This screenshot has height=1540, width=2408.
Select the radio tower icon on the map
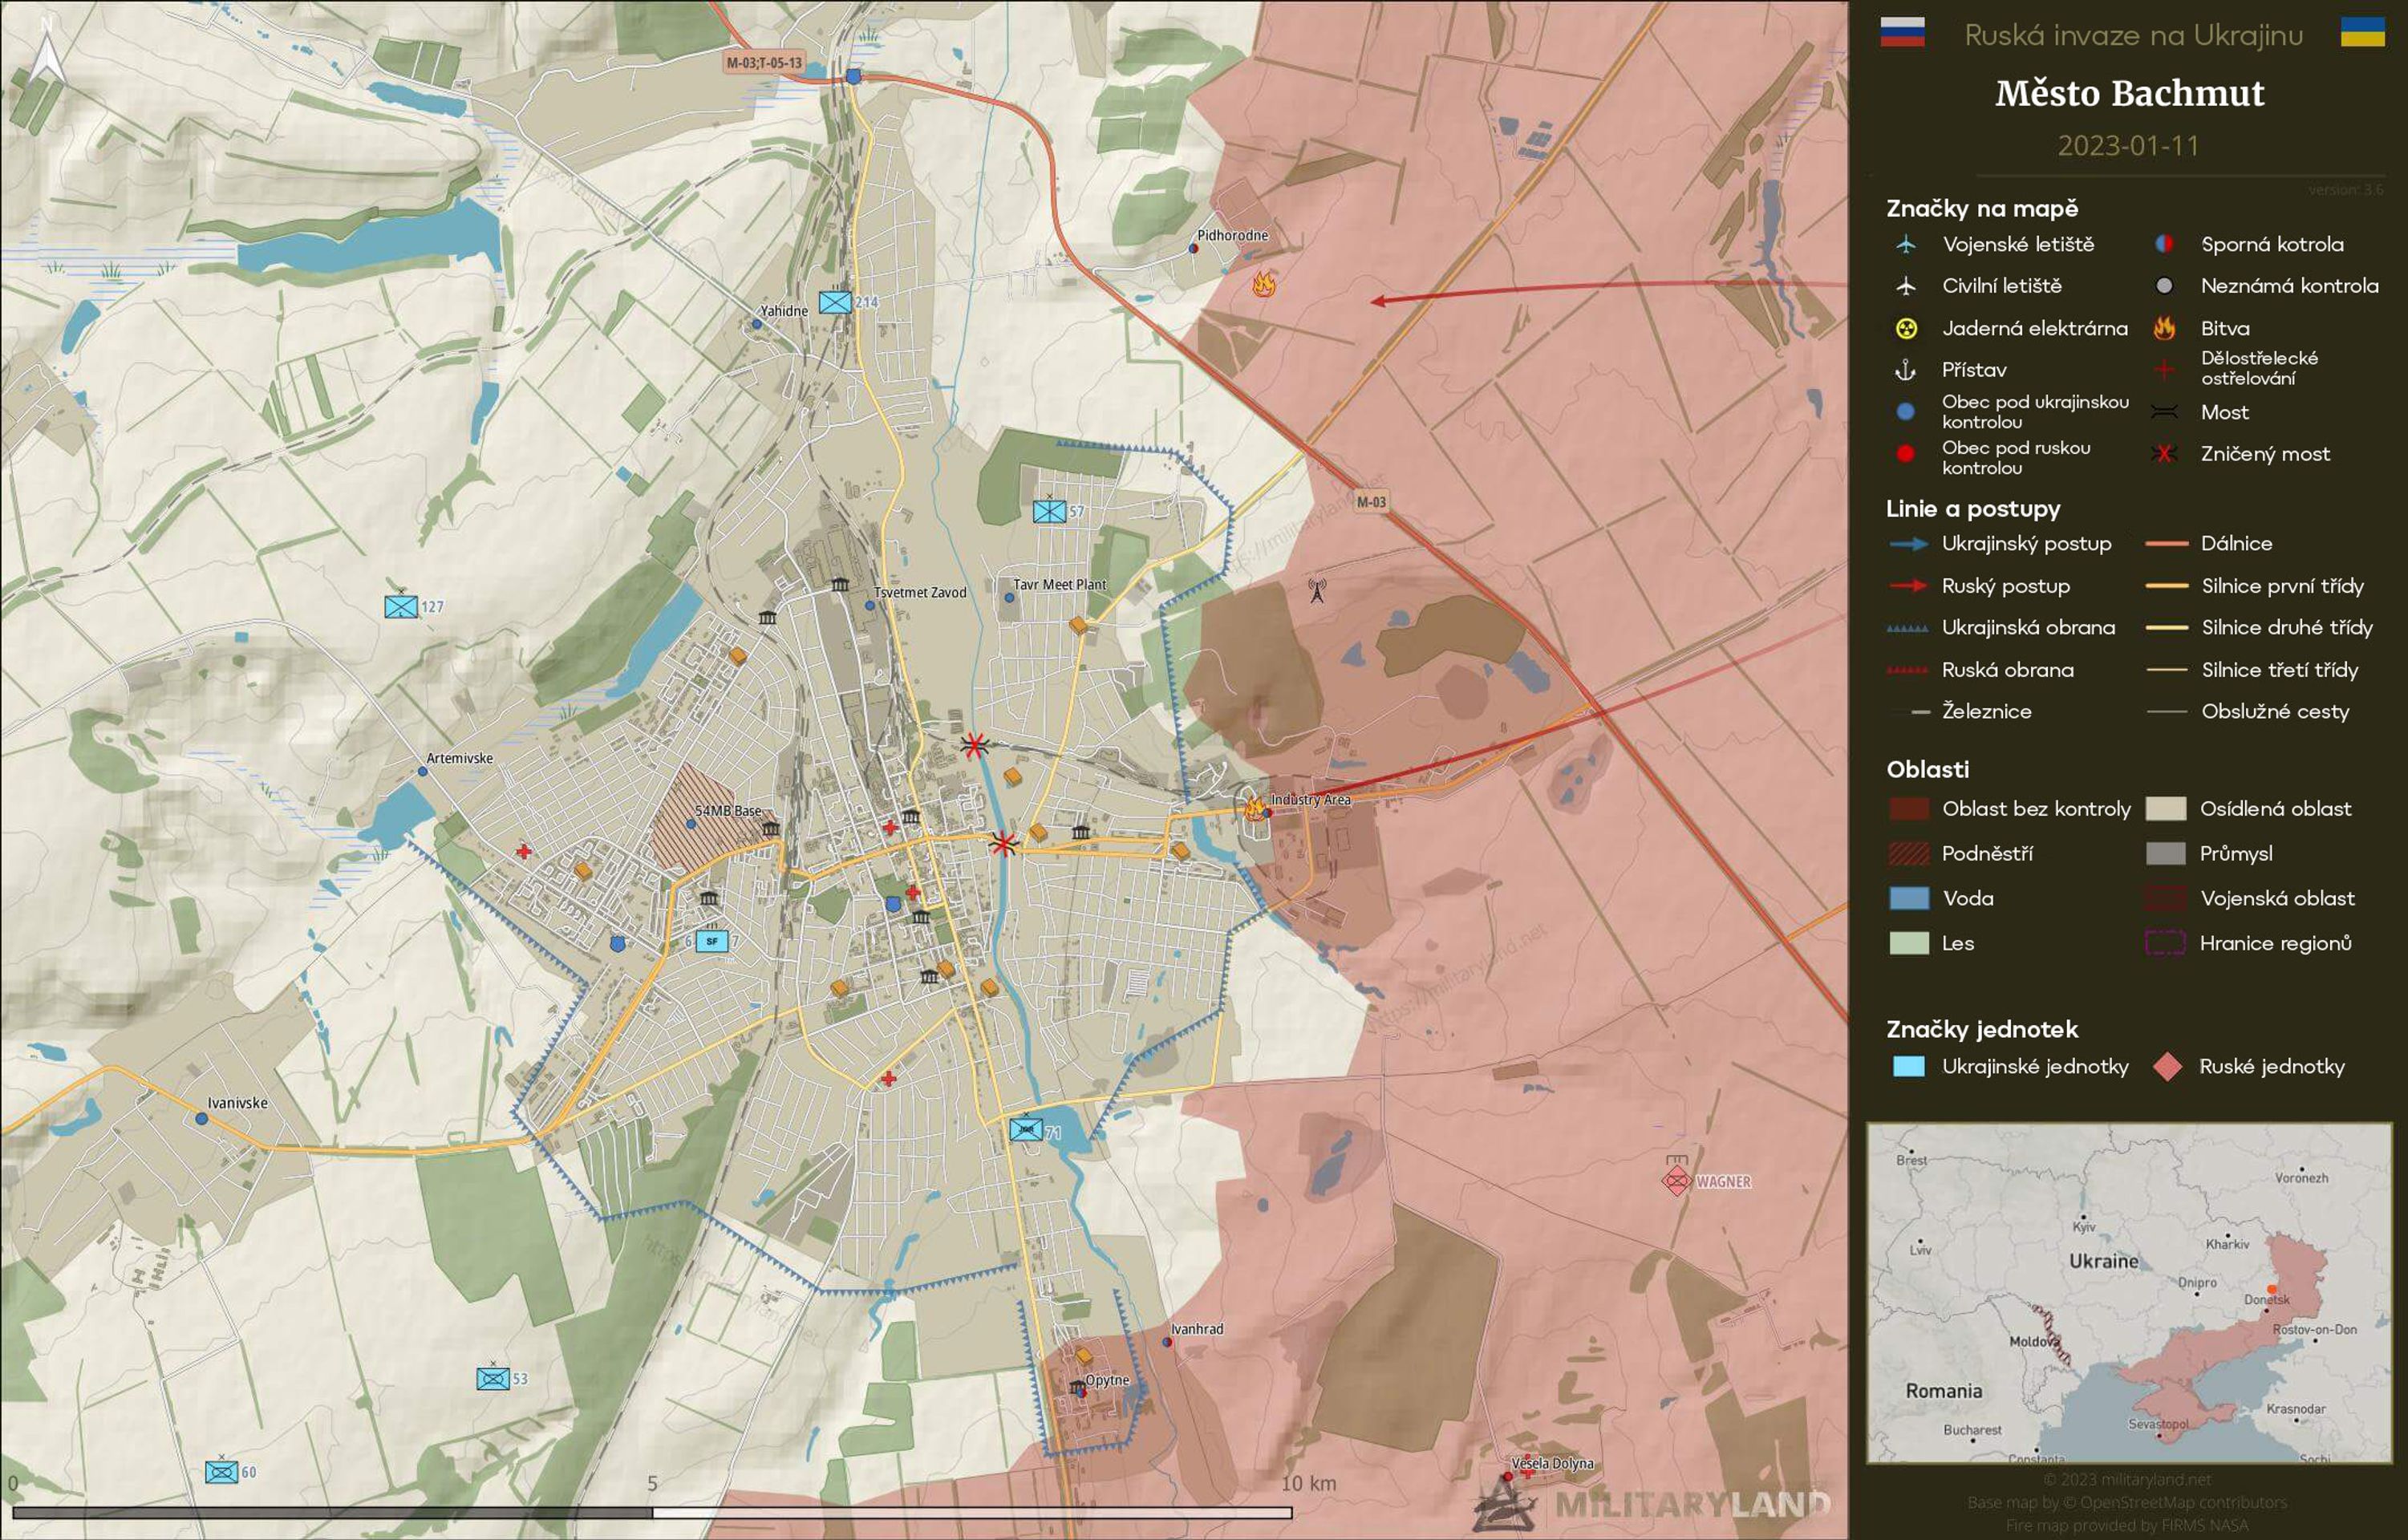point(1317,590)
